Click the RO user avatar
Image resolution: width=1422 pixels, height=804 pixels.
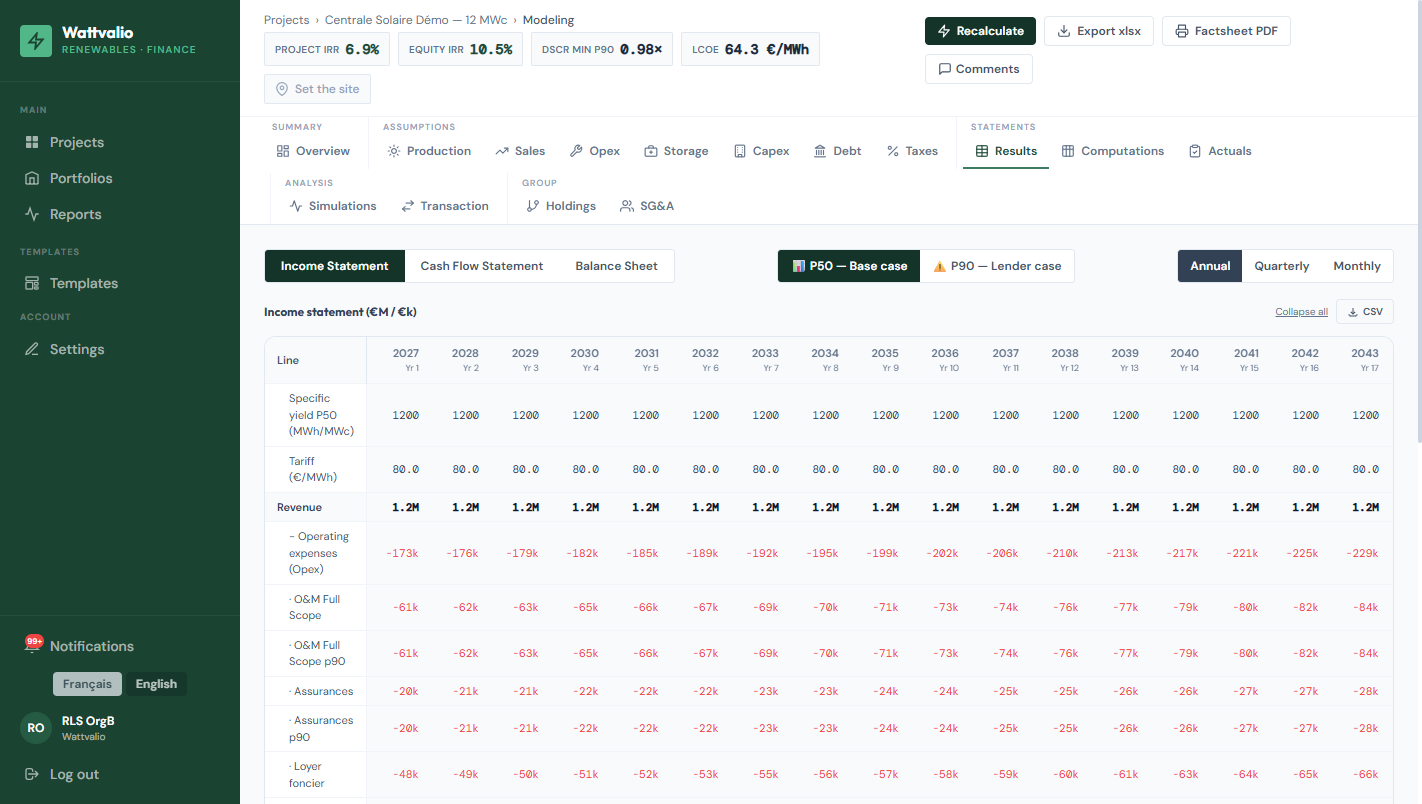tap(36, 728)
